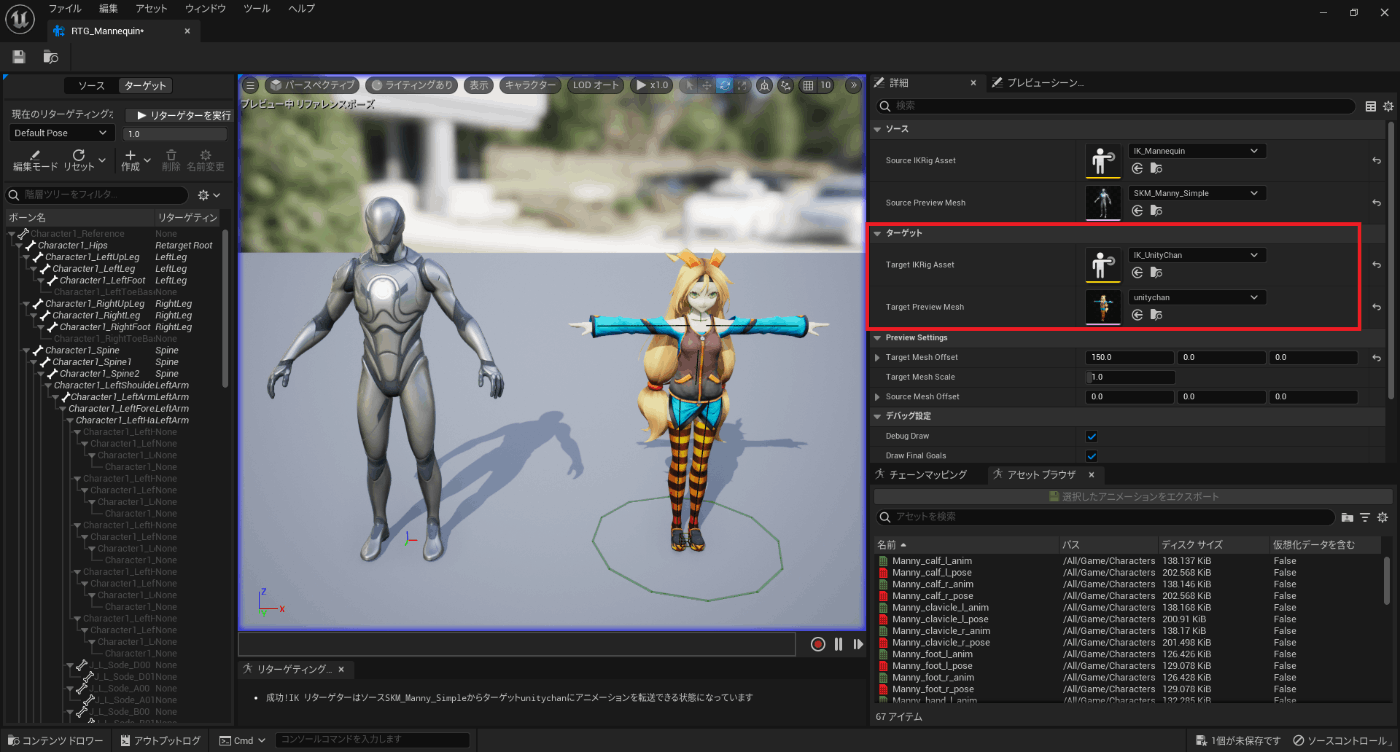1400x752 pixels.
Task: Open the SKM_Manny_Simple mesh dropdown
Action: pyautogui.click(x=1197, y=193)
